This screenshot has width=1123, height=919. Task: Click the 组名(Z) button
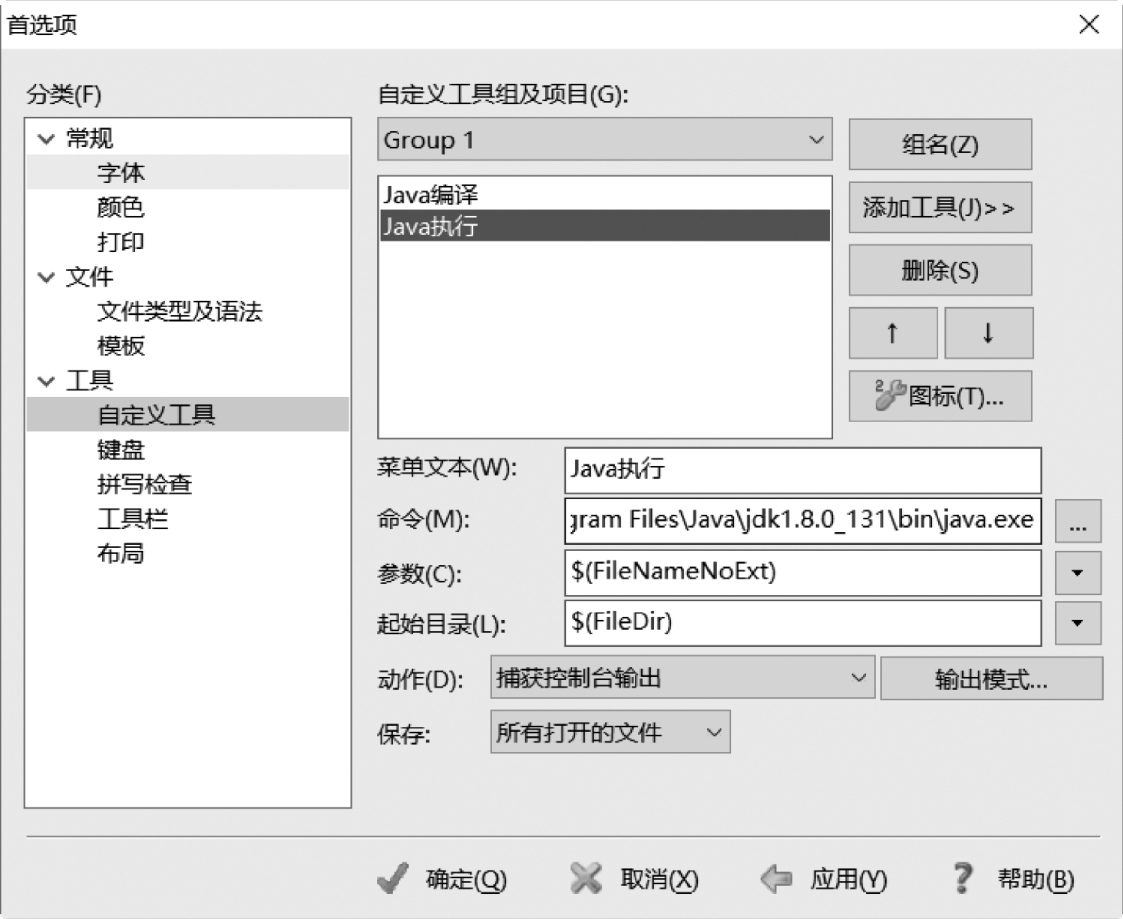point(940,145)
